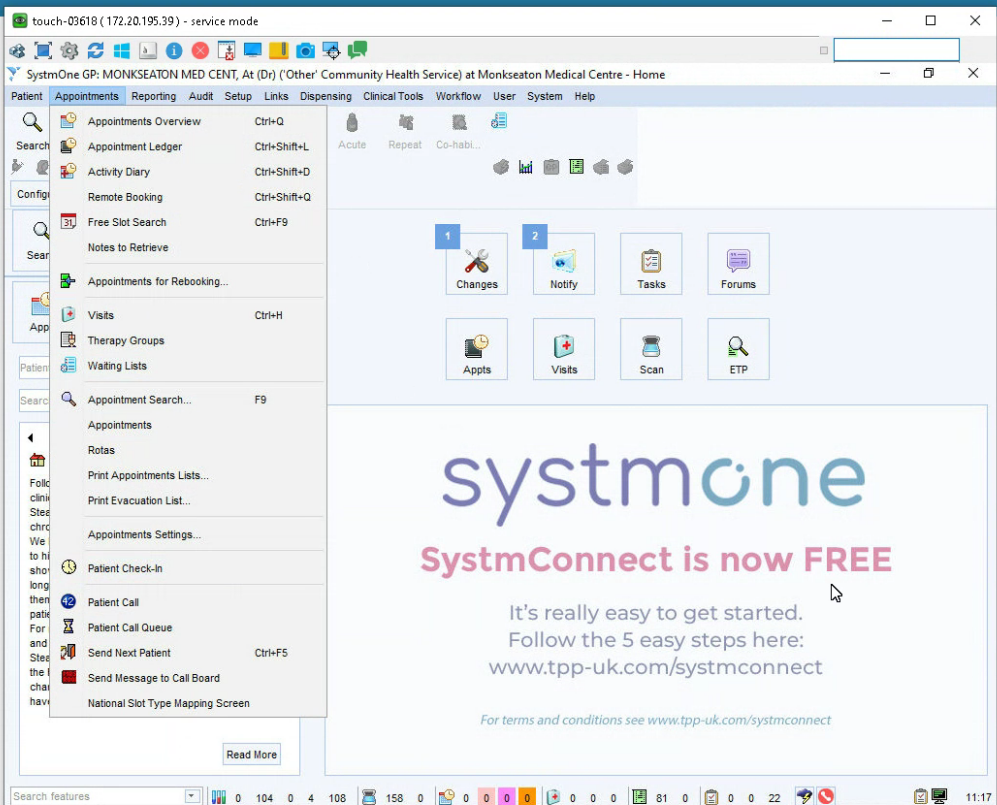Click the Search features input field
The height and width of the screenshot is (805, 997).
(97, 796)
